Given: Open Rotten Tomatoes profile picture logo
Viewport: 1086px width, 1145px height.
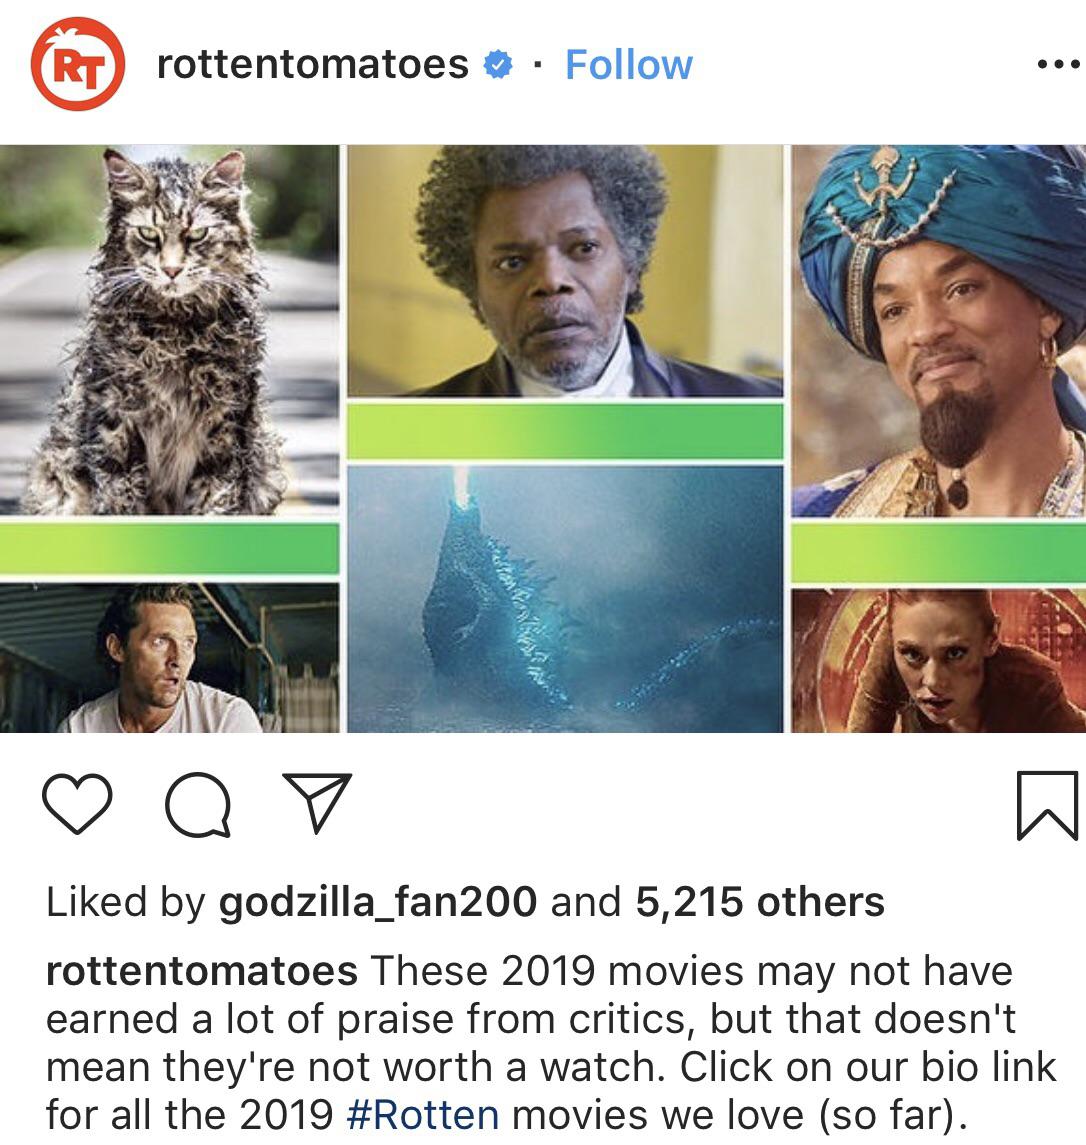Looking at the screenshot, I should (x=77, y=64).
